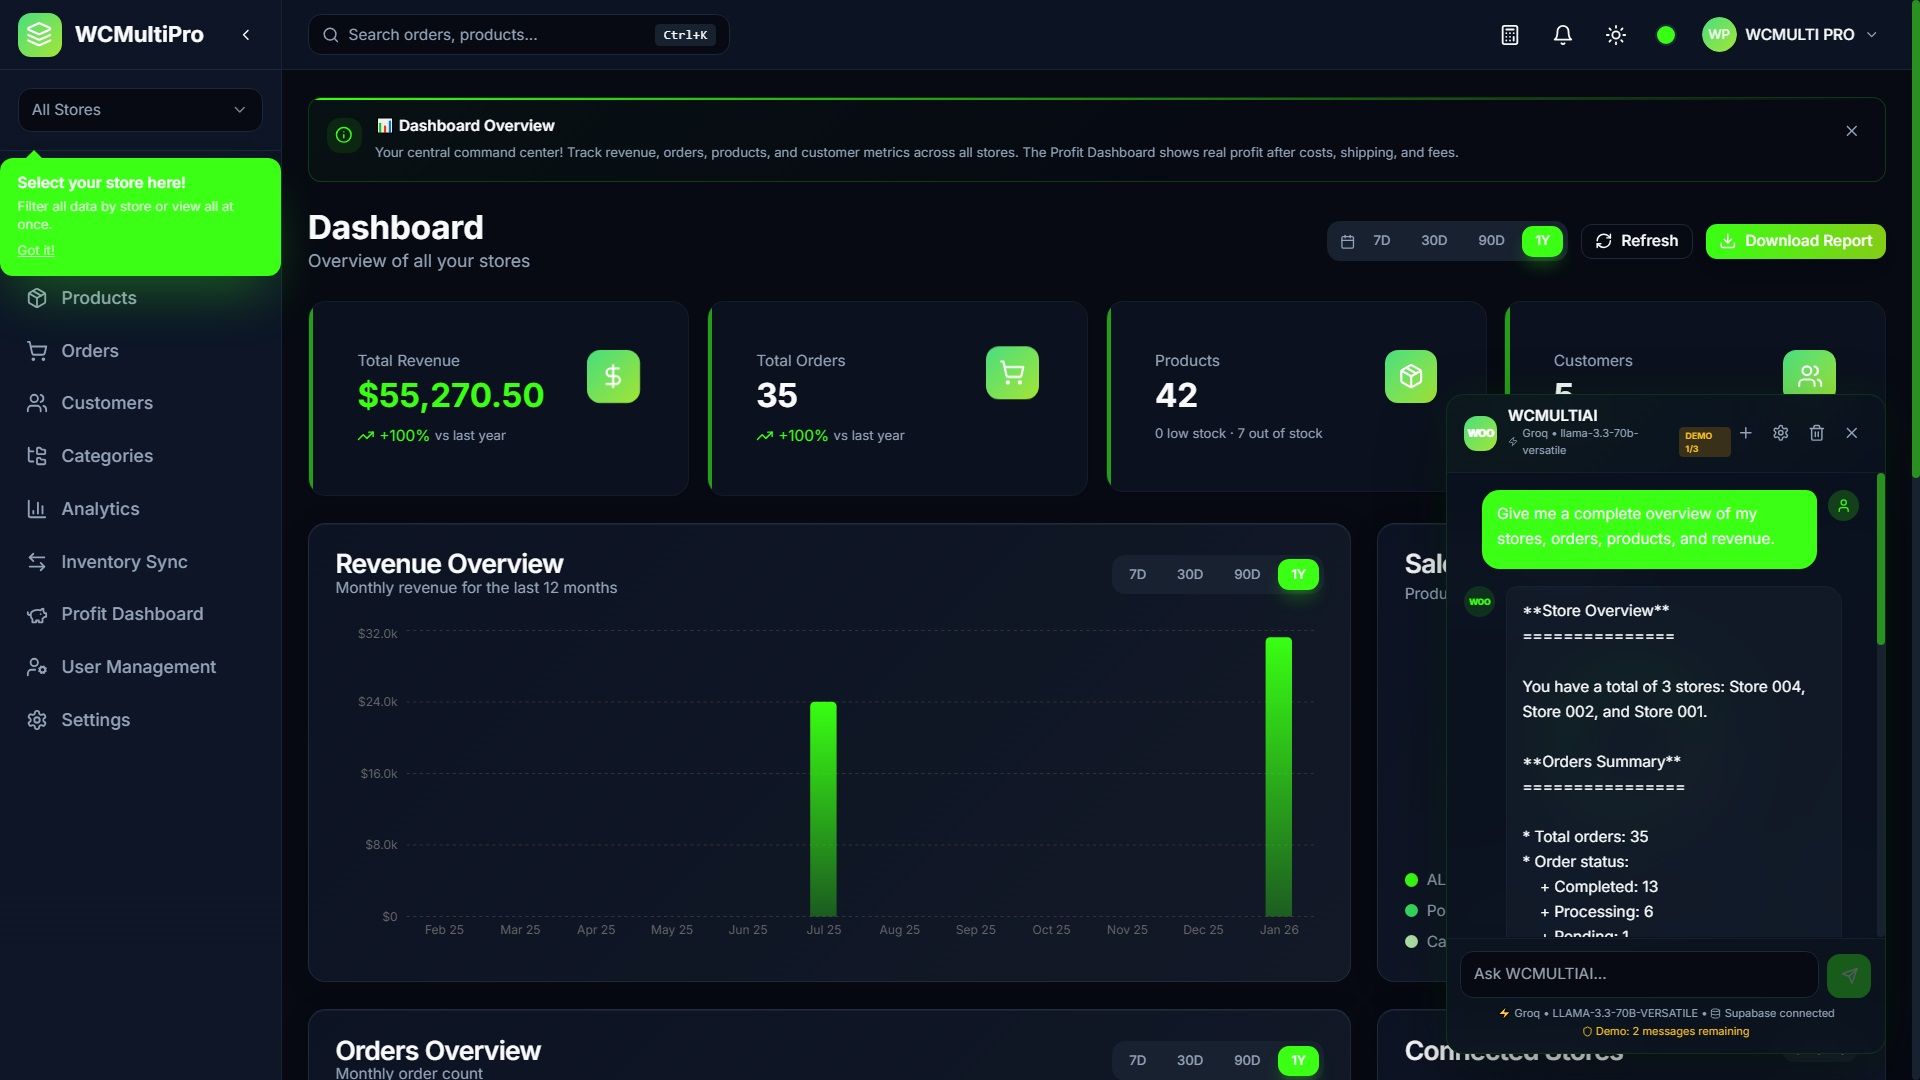Go to Profit Dashboard page
This screenshot has height=1080, width=1920.
pos(132,614)
